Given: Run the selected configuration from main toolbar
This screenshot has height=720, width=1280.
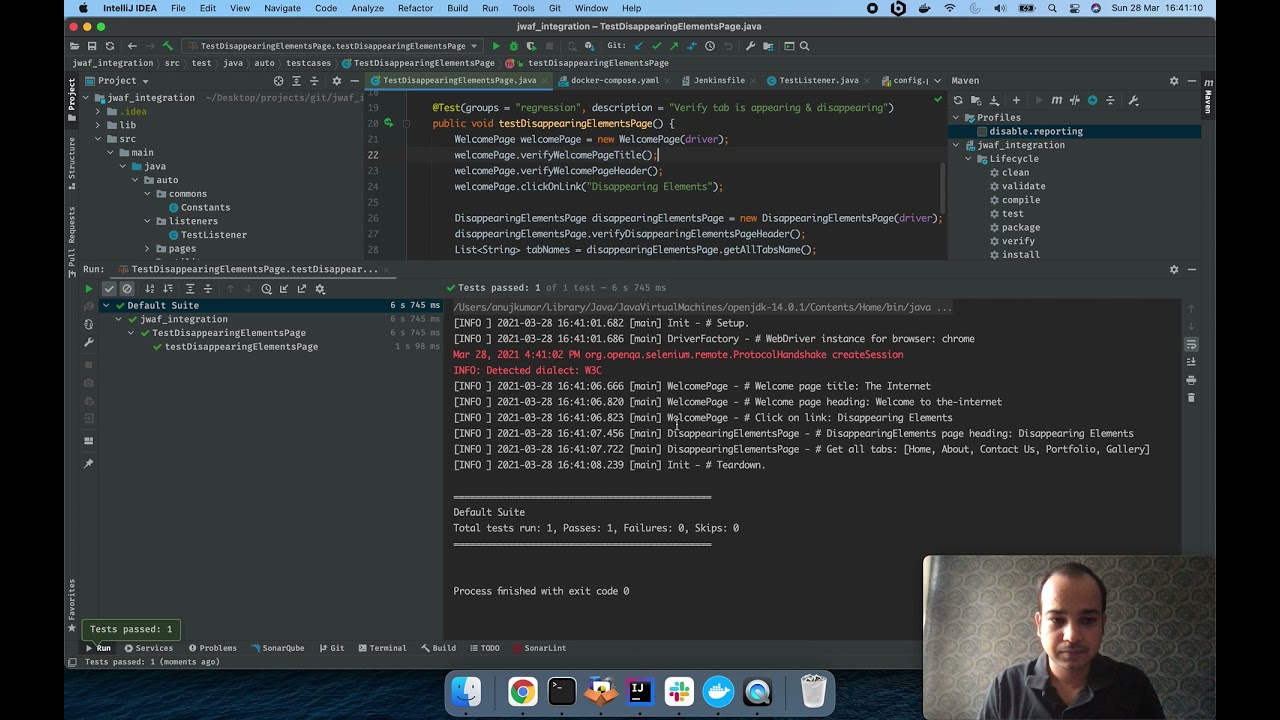Looking at the screenshot, I should (x=495, y=46).
